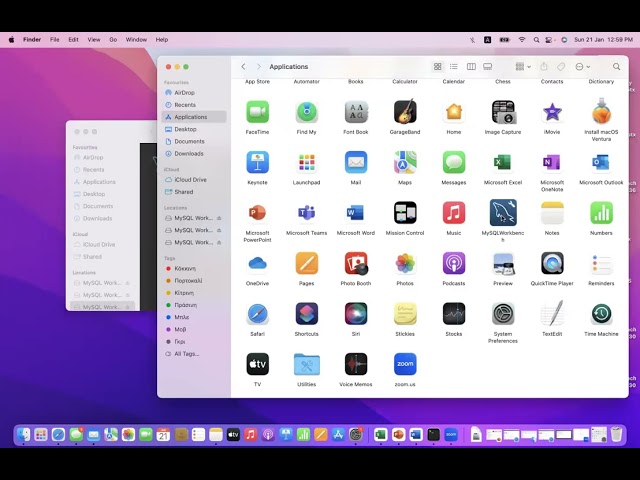Open the File menu
This screenshot has height=480, width=640.
click(55, 40)
